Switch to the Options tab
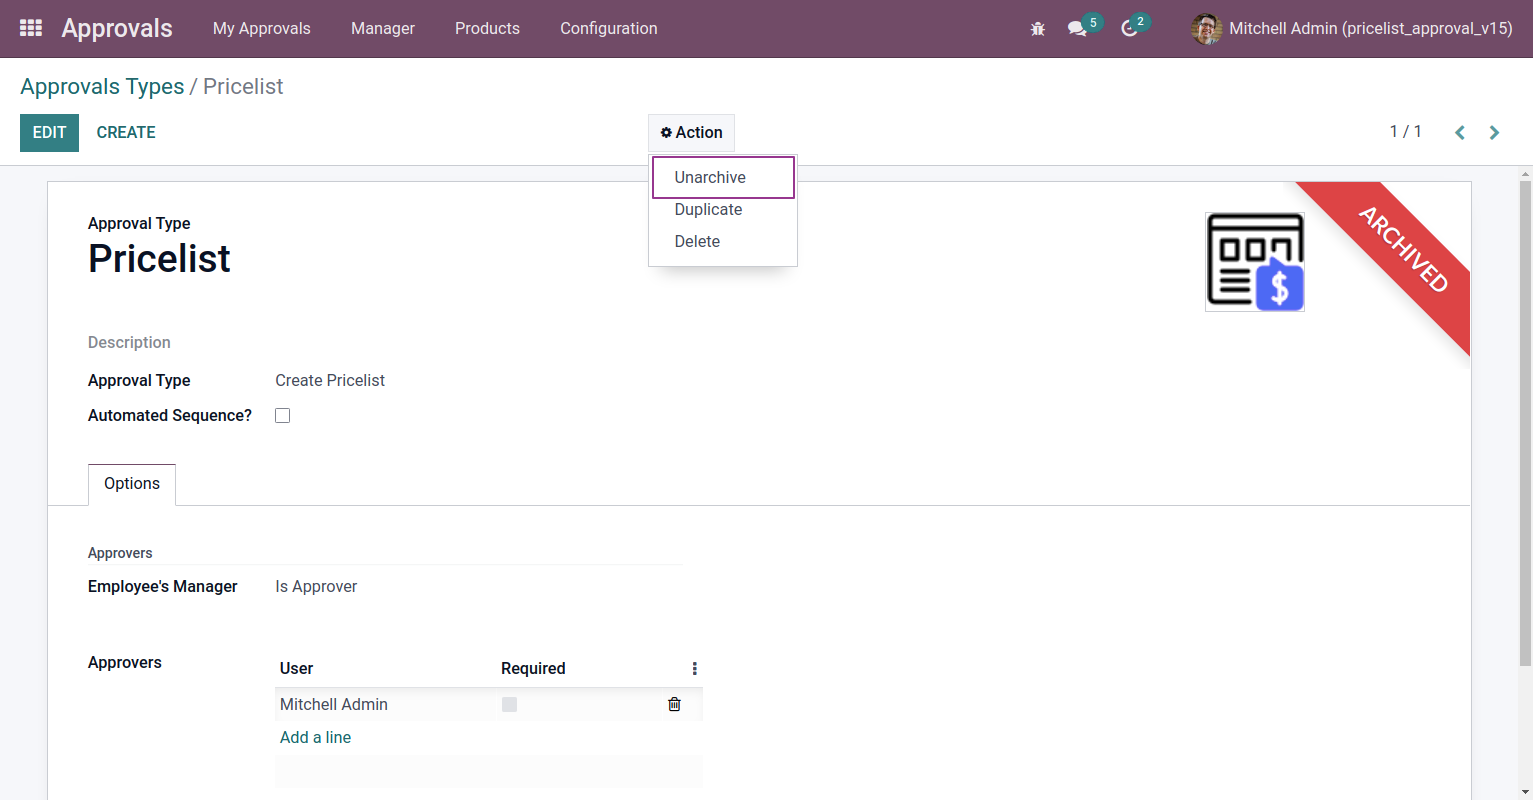The image size is (1533, 800). coord(132,484)
